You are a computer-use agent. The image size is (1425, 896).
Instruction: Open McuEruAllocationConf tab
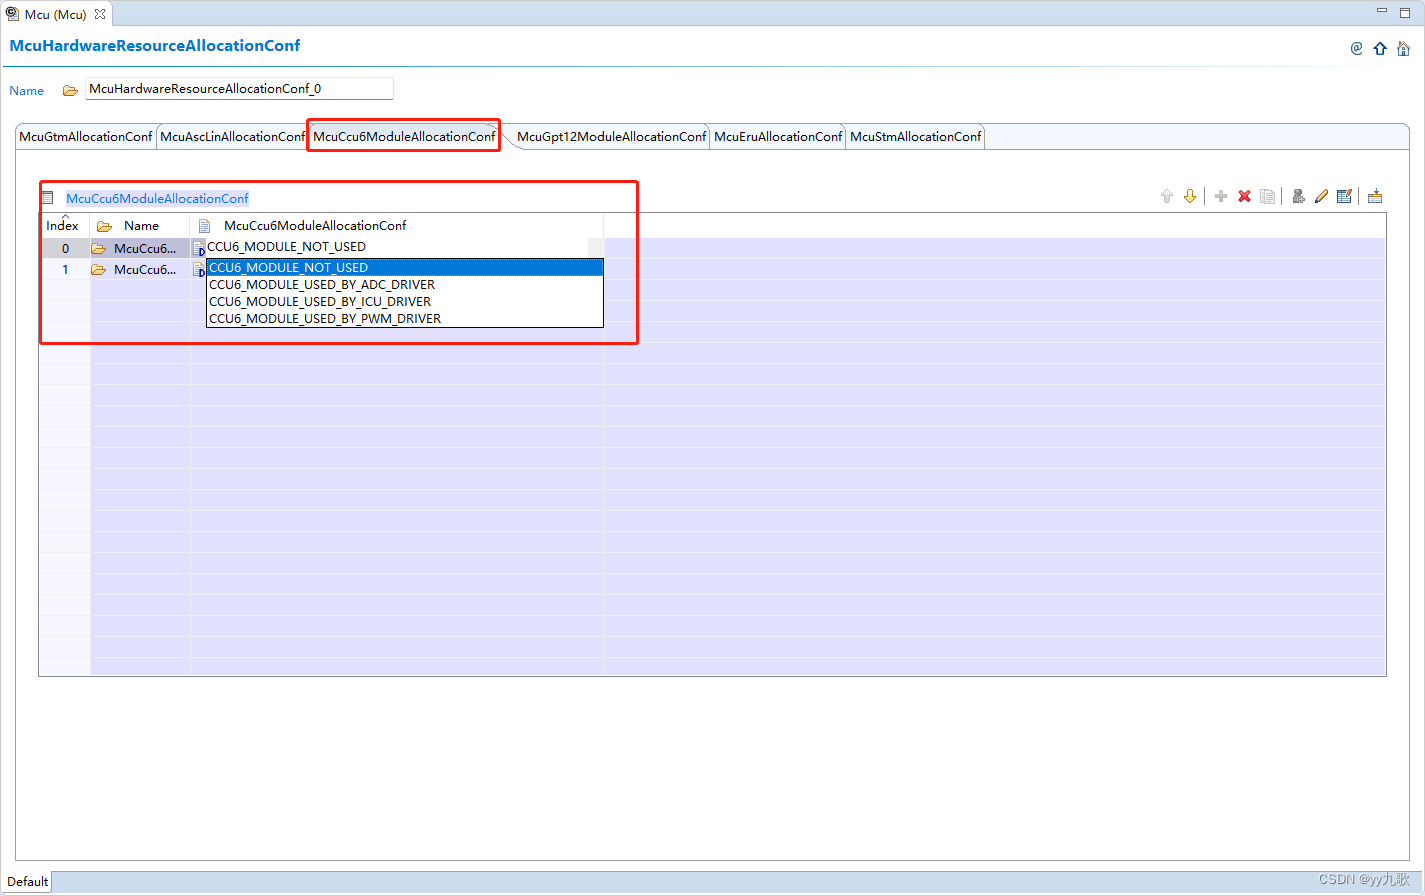(x=778, y=137)
